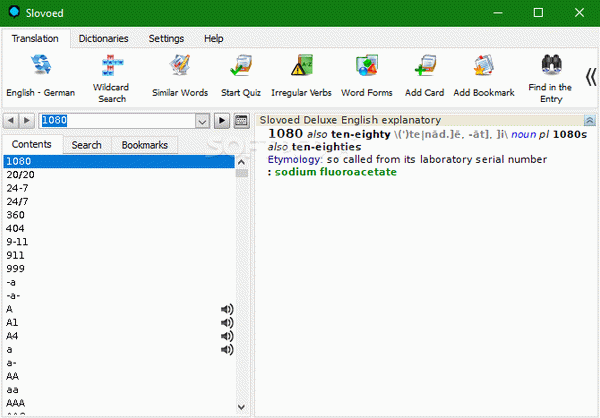Open the Irregular Verbs tool
600x418 pixels.
[301, 68]
